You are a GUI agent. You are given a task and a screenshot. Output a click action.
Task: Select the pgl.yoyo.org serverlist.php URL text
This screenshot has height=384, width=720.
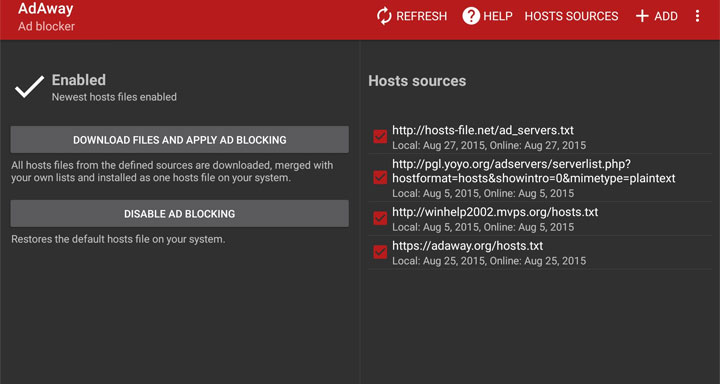tap(534, 171)
